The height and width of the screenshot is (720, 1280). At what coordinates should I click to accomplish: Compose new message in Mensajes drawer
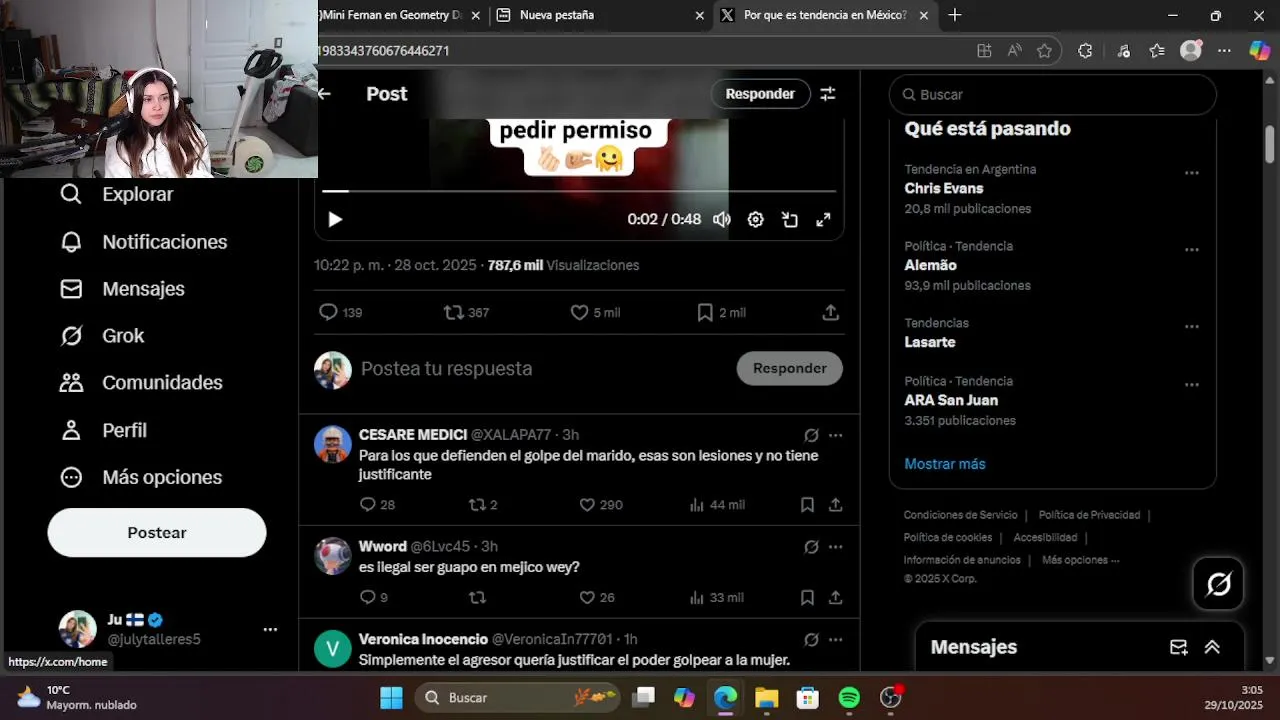pyautogui.click(x=1178, y=647)
